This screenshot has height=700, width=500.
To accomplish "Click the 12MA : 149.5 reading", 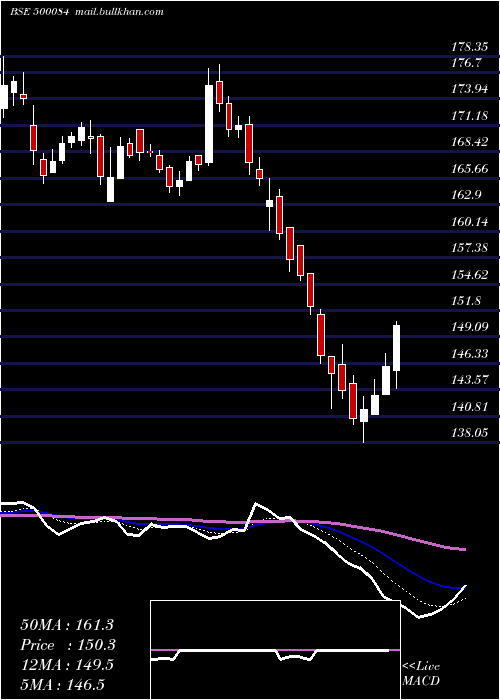I will [x=67, y=665].
